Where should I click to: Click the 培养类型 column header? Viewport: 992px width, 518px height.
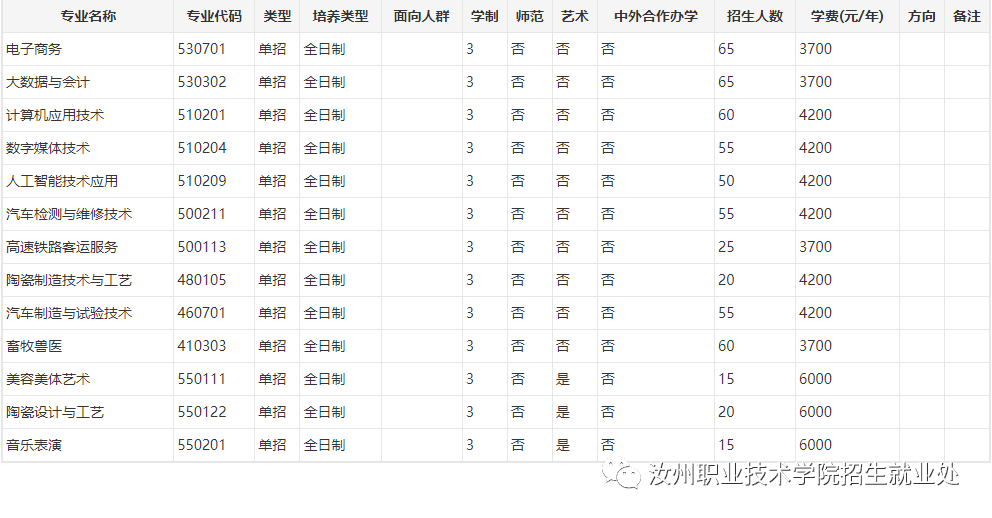pyautogui.click(x=340, y=17)
